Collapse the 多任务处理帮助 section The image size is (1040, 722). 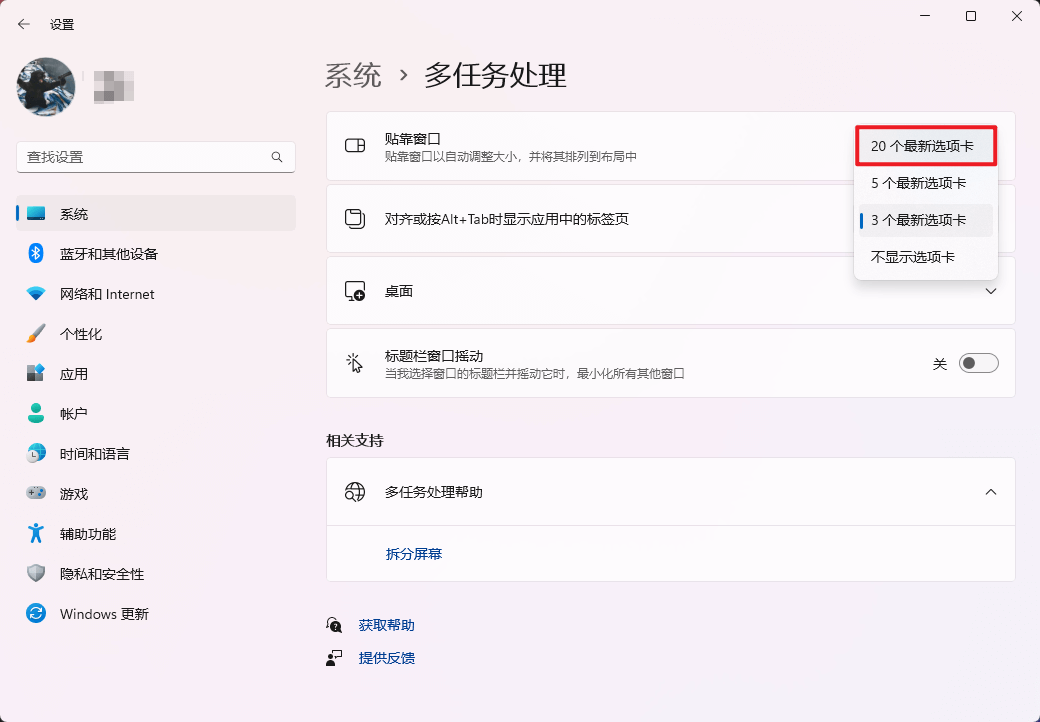(x=990, y=491)
